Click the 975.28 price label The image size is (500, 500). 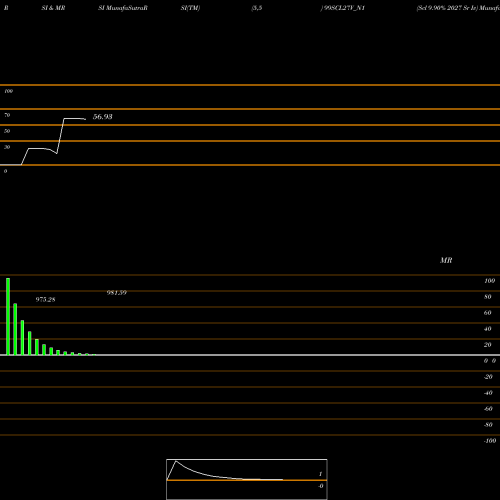point(45,299)
